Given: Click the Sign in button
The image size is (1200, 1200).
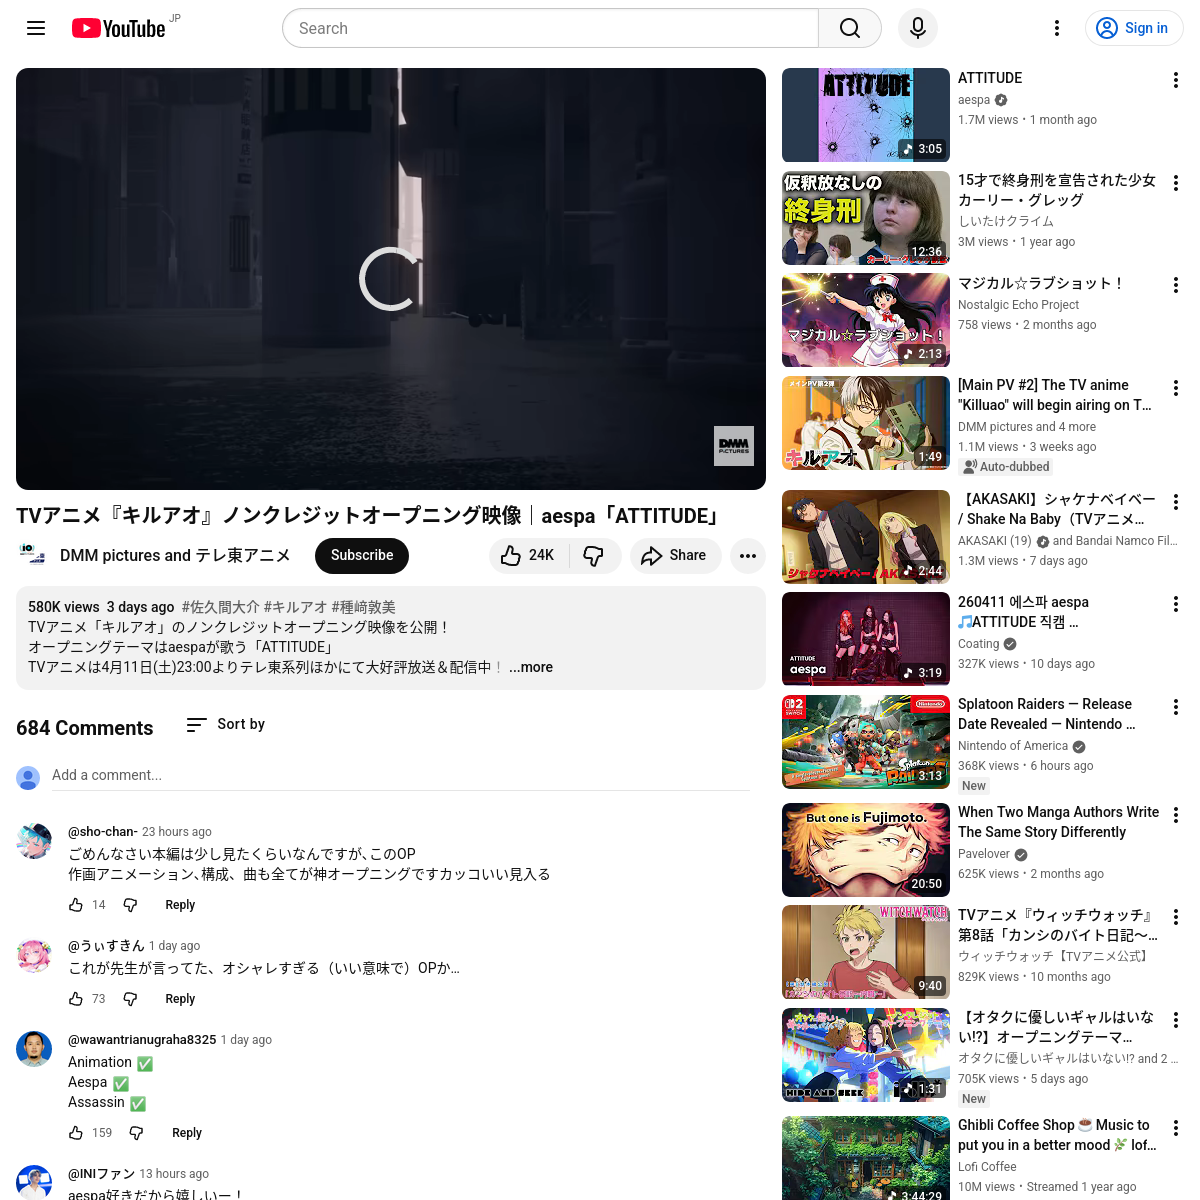Looking at the screenshot, I should (x=1134, y=28).
